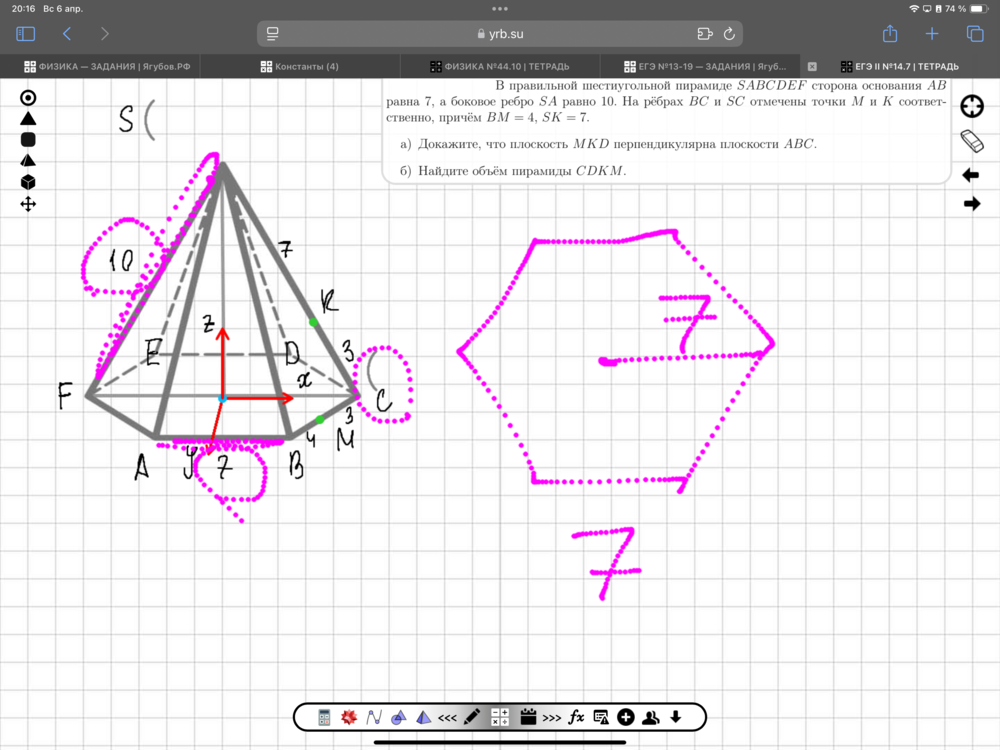
Task: Click the red Wolfram star icon
Action: 349,717
